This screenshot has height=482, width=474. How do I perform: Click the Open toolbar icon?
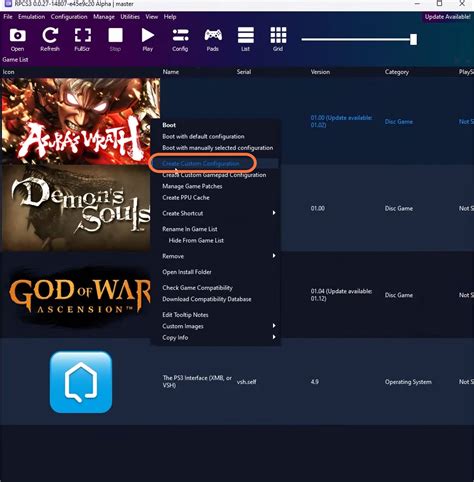pyautogui.click(x=17, y=40)
